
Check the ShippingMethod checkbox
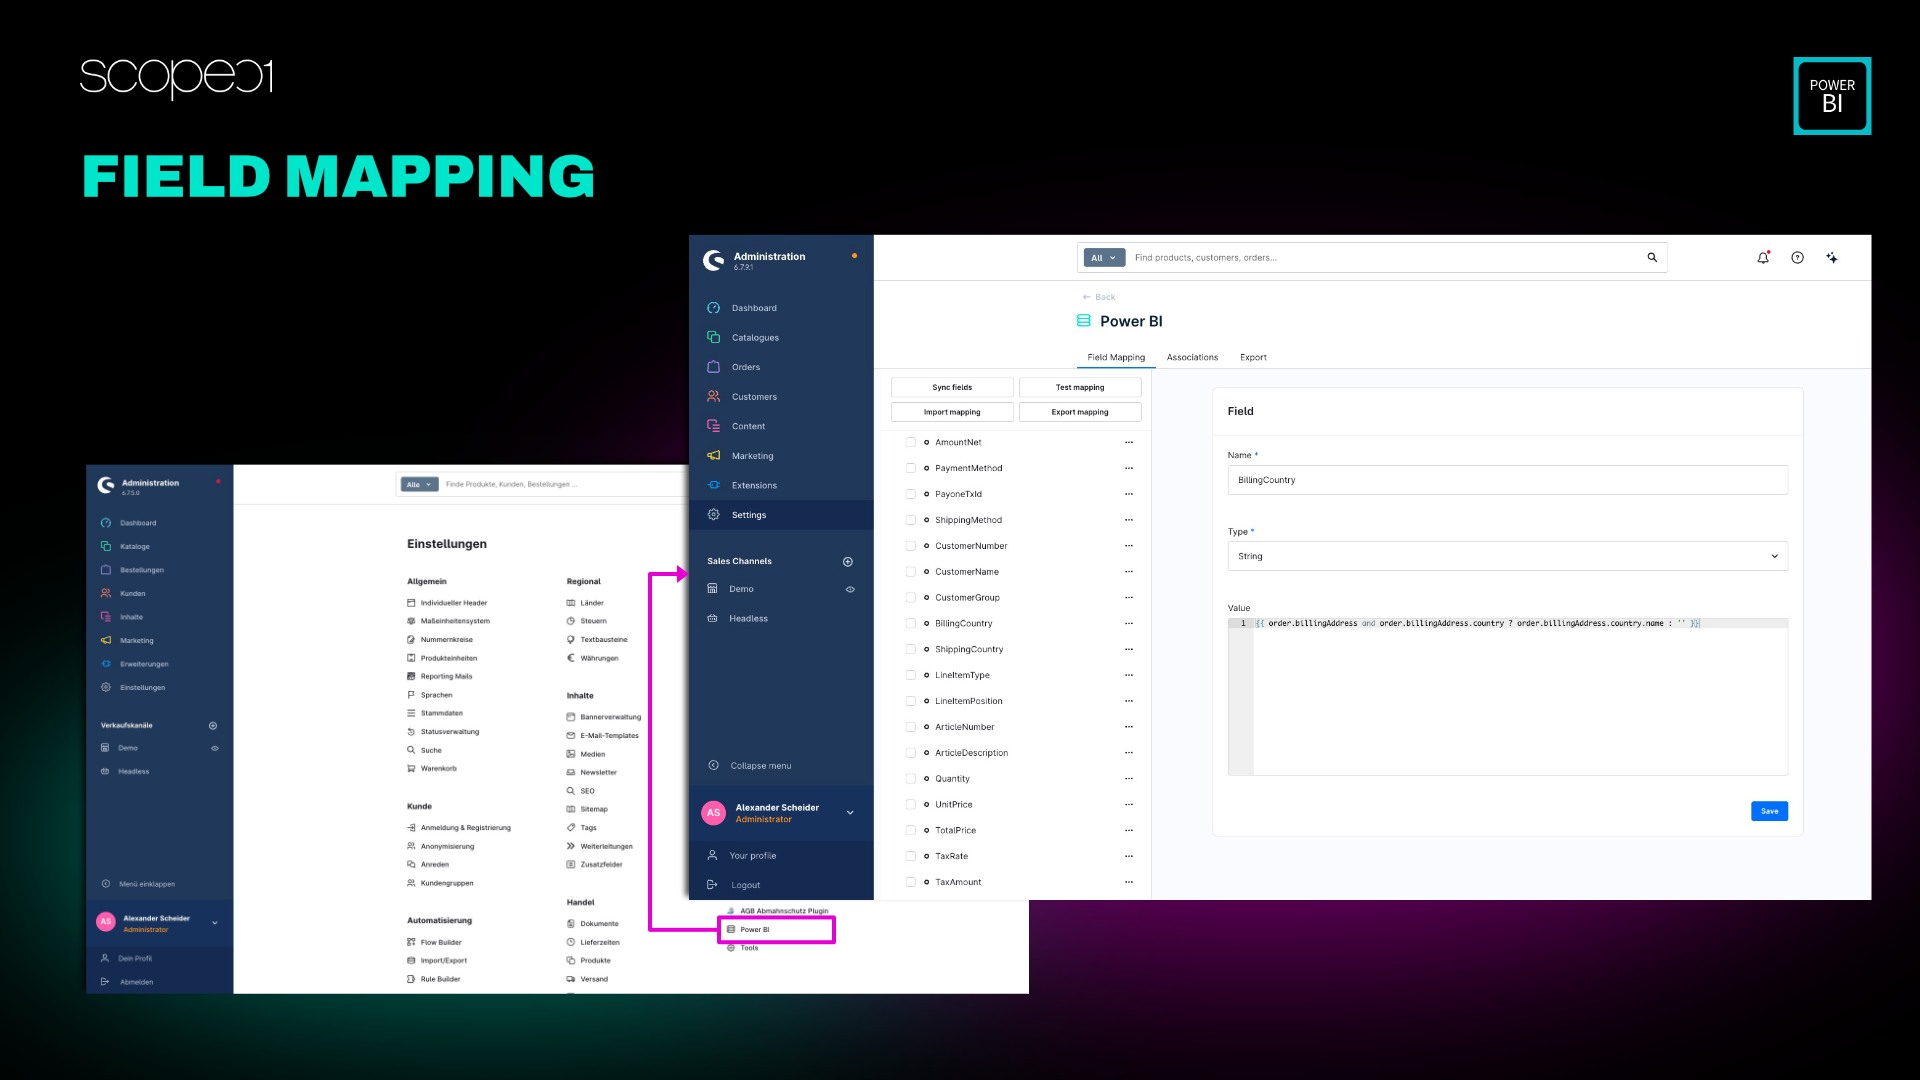(x=911, y=520)
